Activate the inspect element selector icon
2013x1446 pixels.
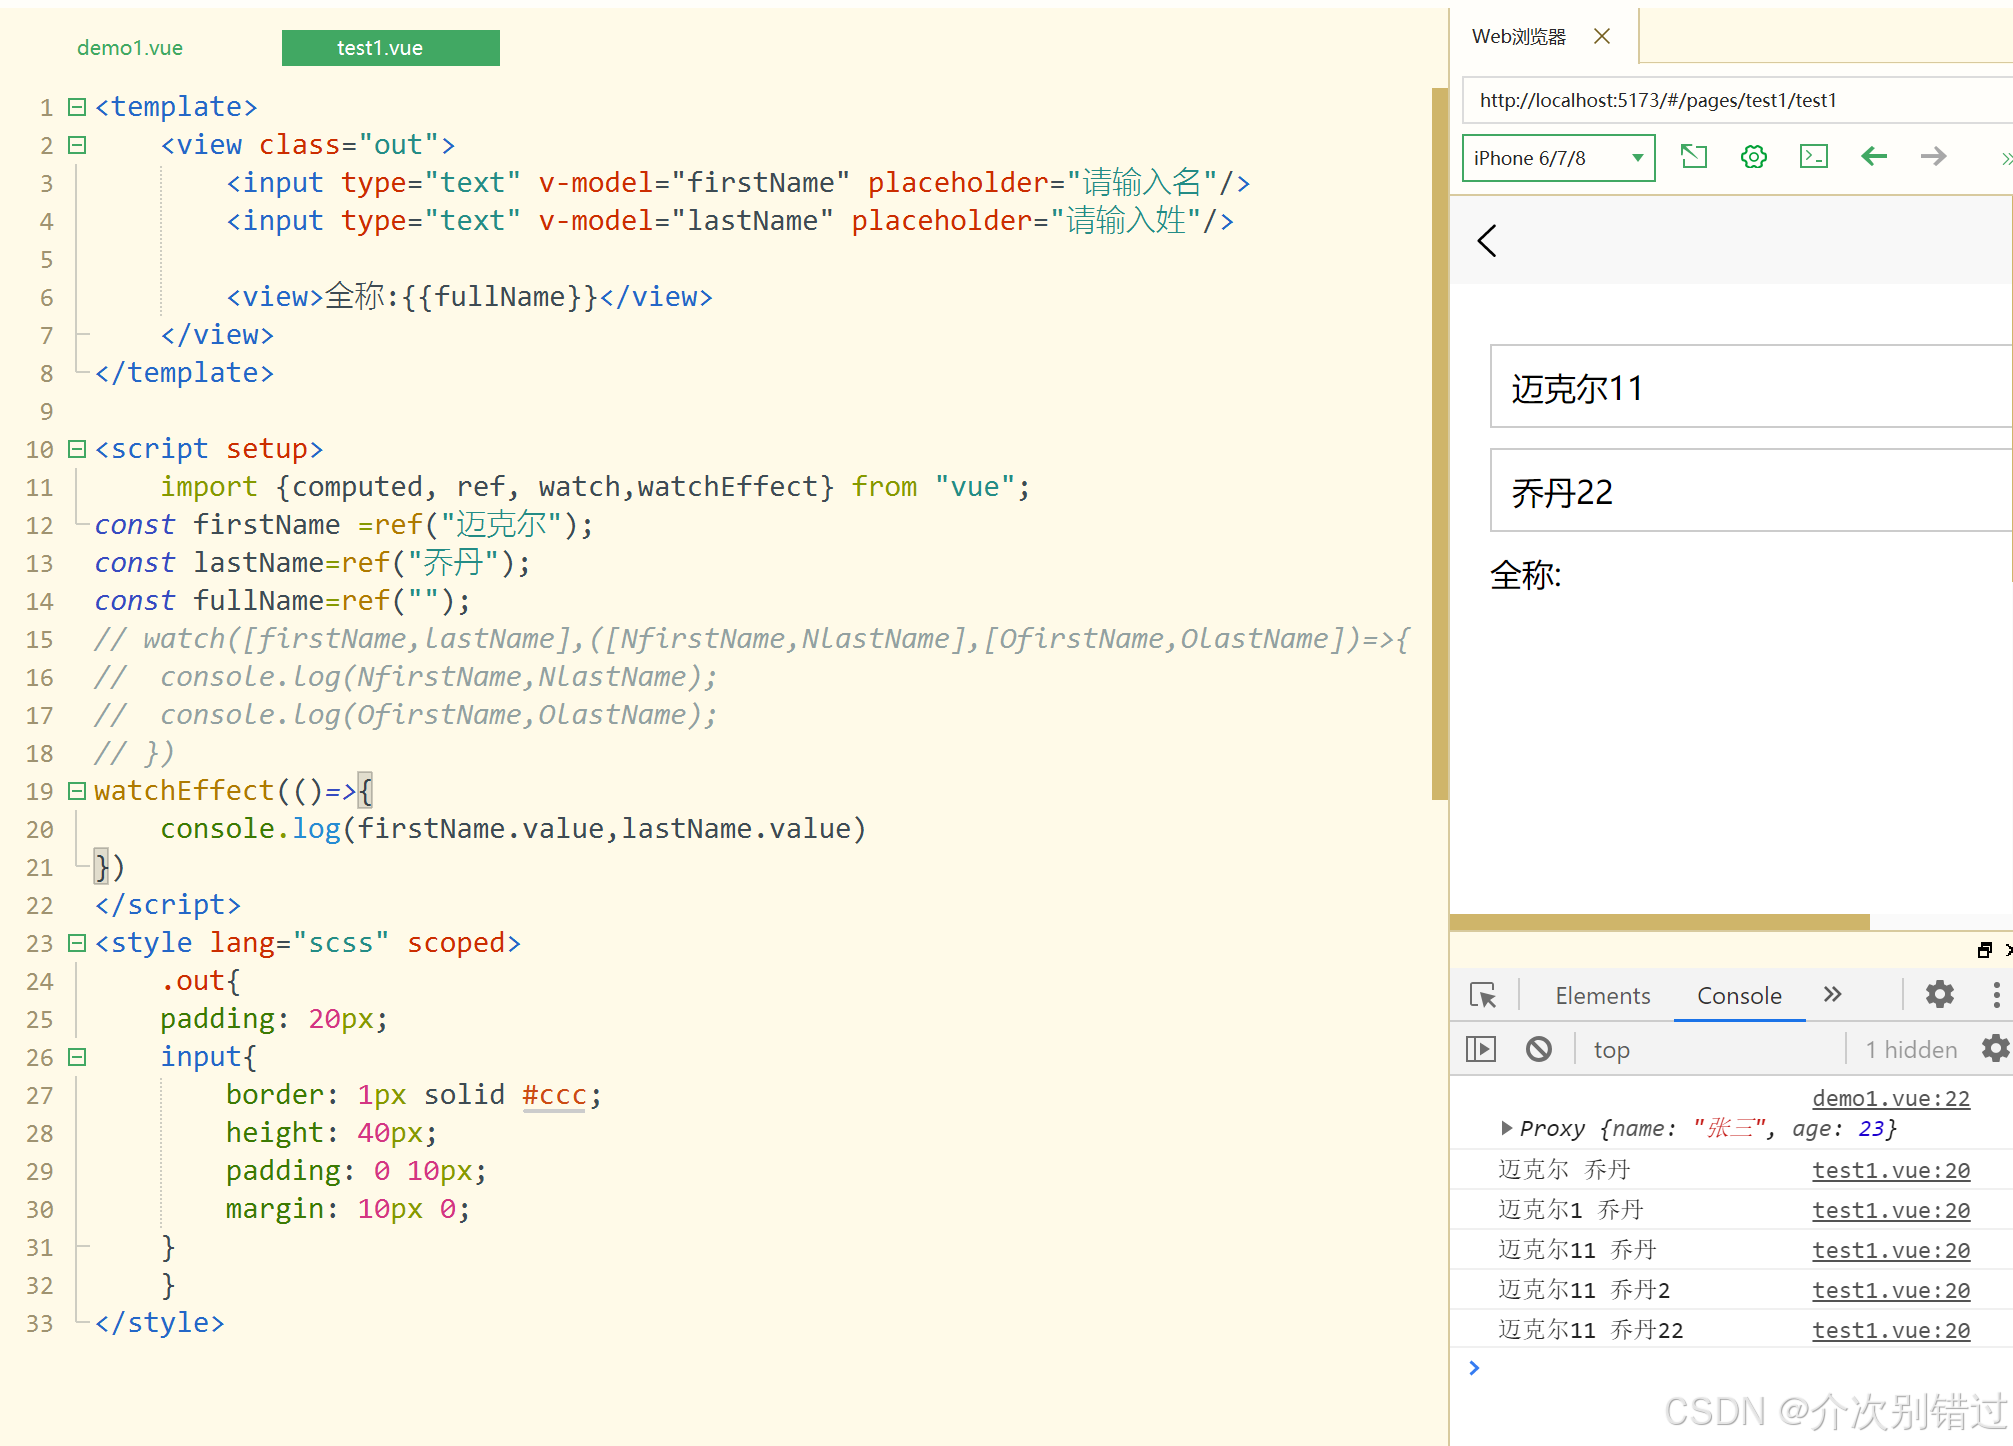point(1483,995)
